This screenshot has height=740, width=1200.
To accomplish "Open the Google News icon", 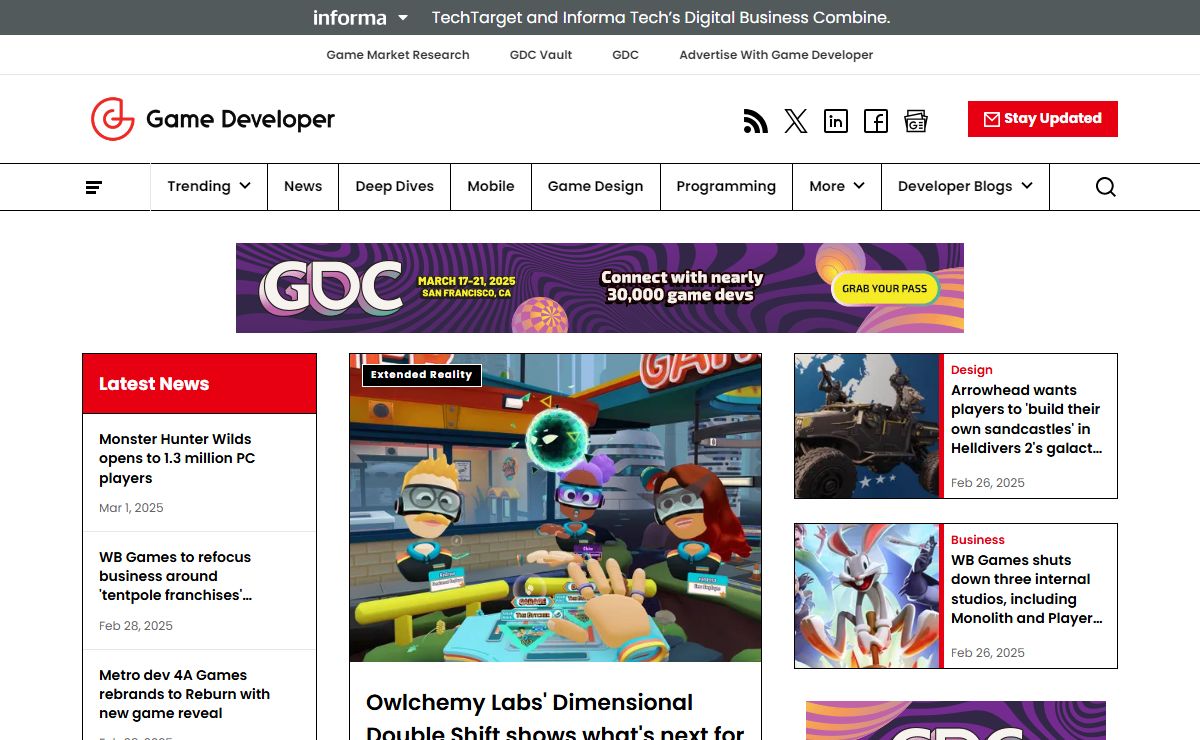I will 916,121.
